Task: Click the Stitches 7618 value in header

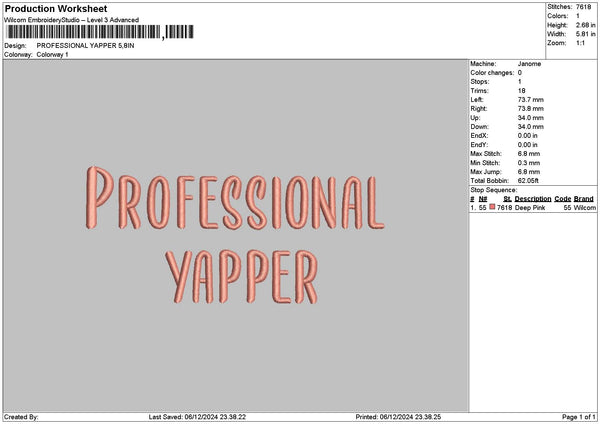Action: [584, 7]
